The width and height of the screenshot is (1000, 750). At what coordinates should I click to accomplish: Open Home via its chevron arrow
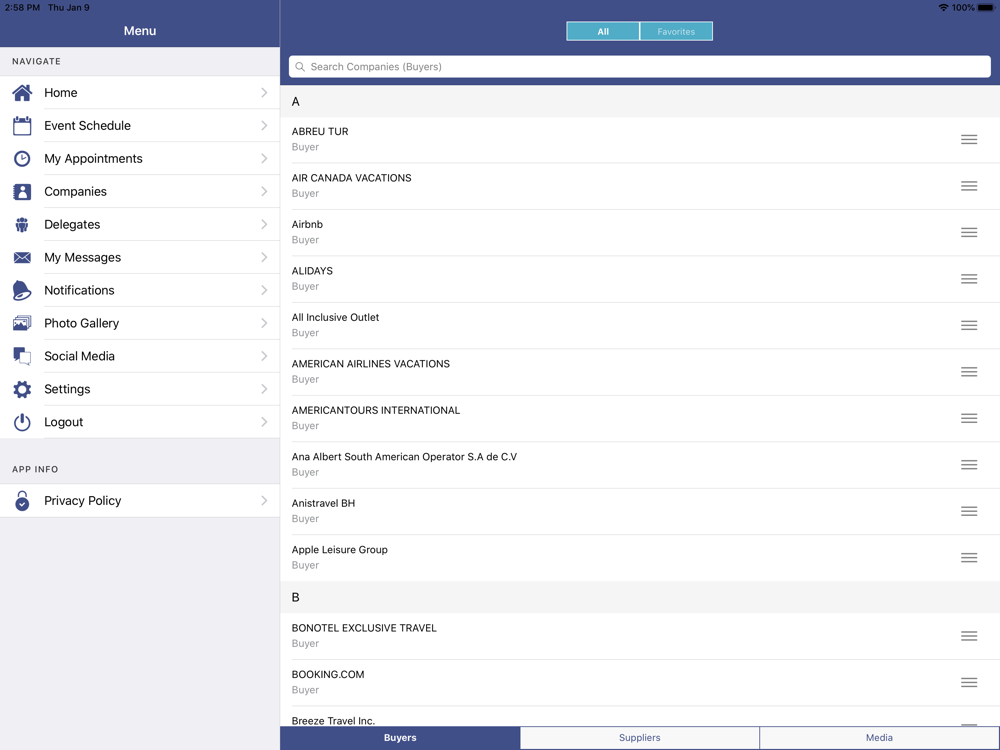(264, 92)
